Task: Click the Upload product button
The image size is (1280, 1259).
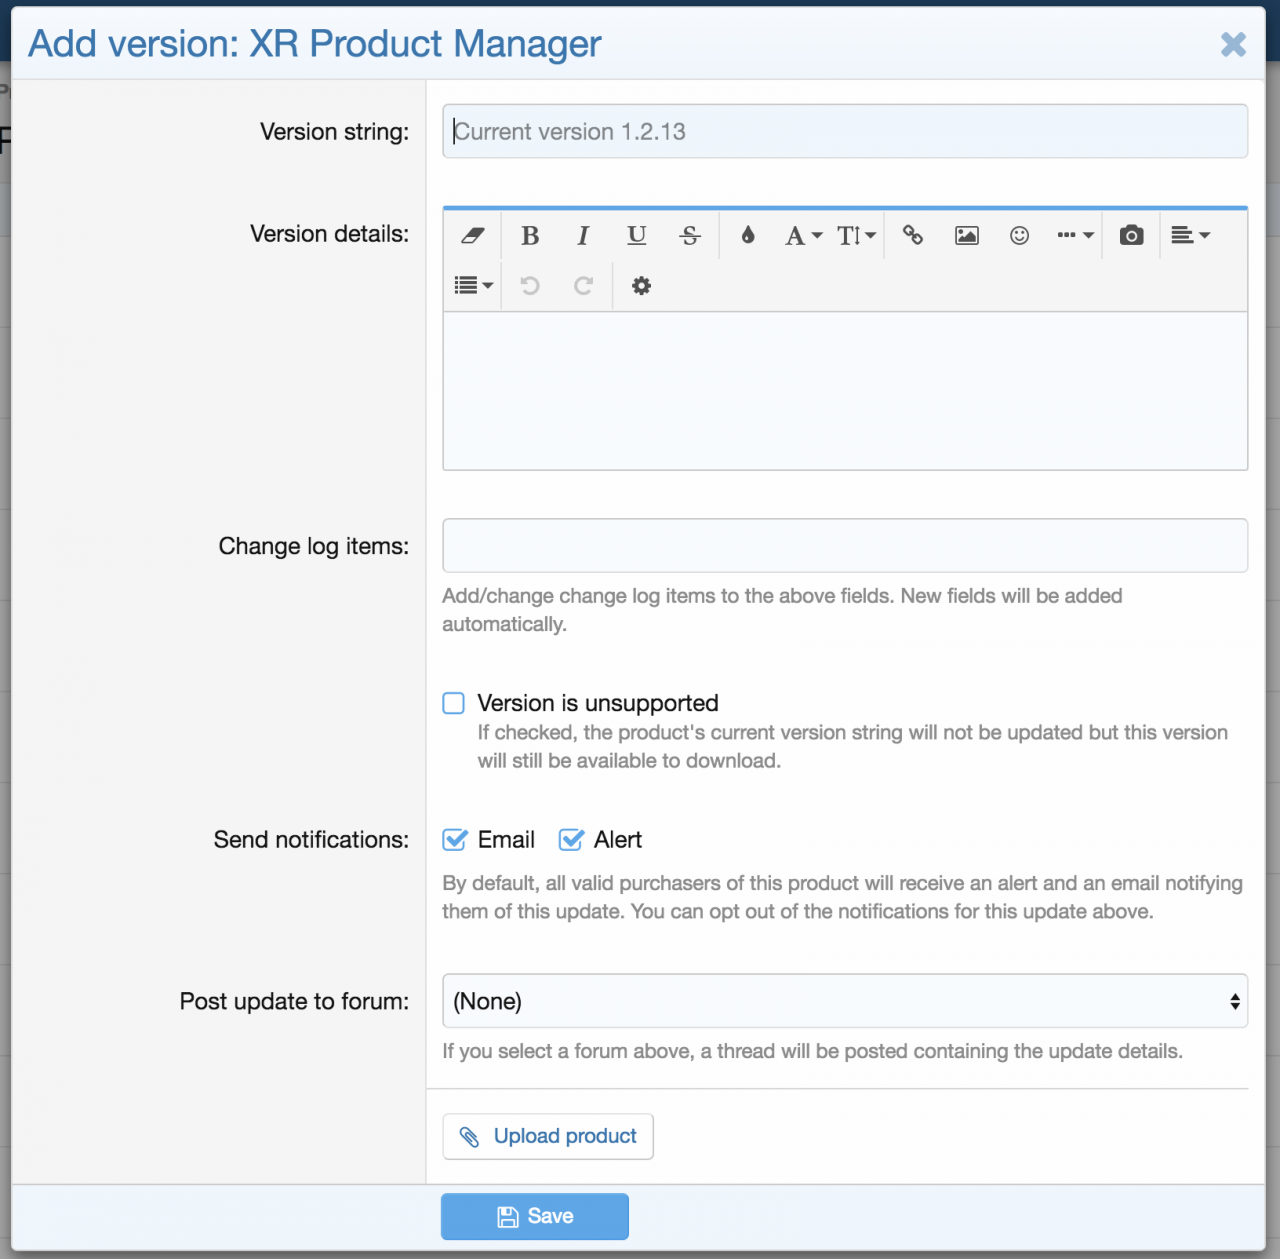Action: coord(548,1137)
